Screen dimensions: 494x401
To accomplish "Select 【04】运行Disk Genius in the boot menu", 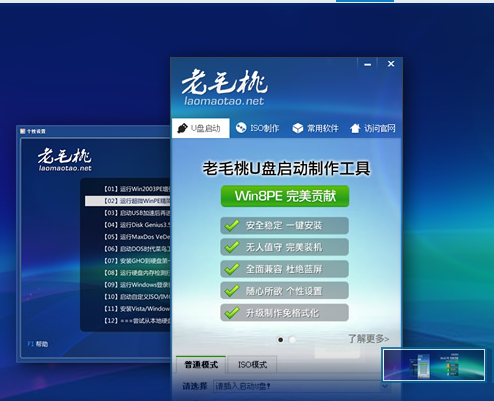I will click(137, 225).
